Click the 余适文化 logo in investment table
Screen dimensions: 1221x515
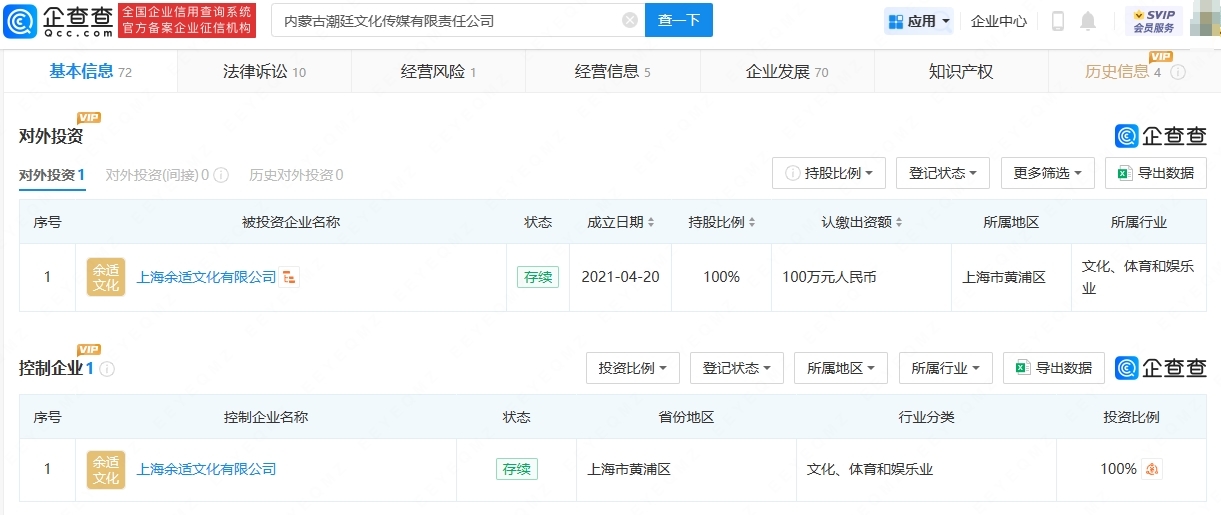(x=106, y=277)
